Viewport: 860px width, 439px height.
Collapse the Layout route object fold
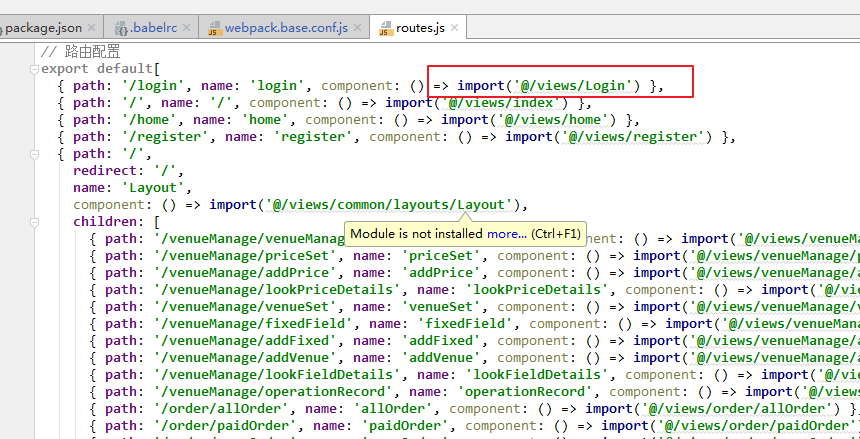pyautogui.click(x=34, y=155)
